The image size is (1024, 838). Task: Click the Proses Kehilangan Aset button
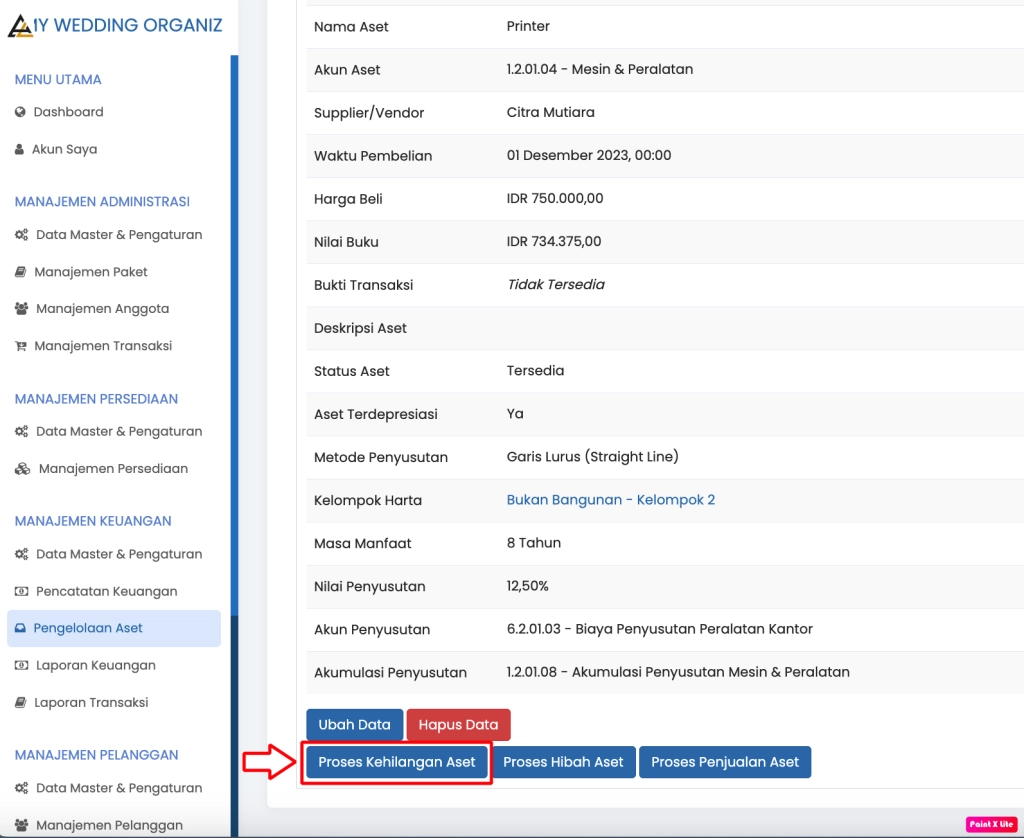tap(396, 761)
